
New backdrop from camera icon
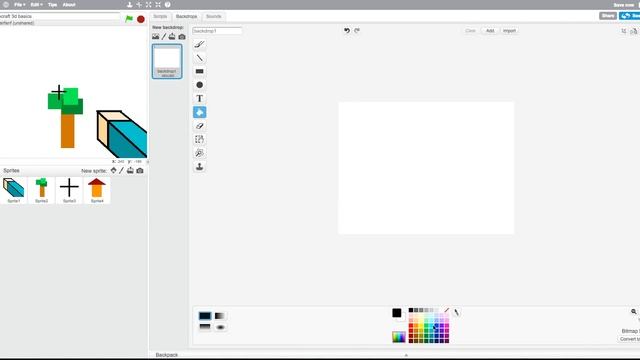pyautogui.click(x=182, y=37)
